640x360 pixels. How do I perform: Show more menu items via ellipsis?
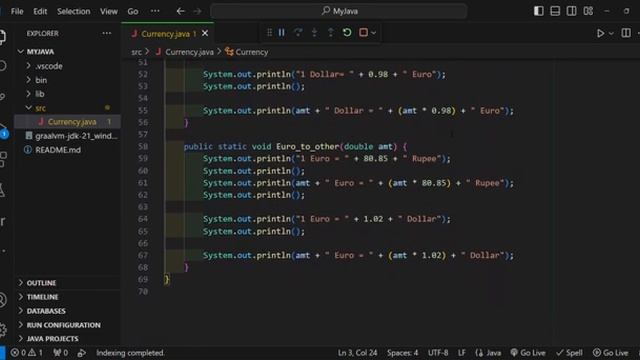click(x=155, y=11)
